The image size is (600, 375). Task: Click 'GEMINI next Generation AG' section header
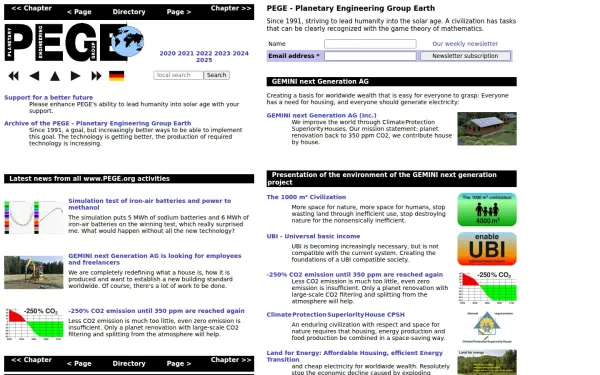point(391,82)
